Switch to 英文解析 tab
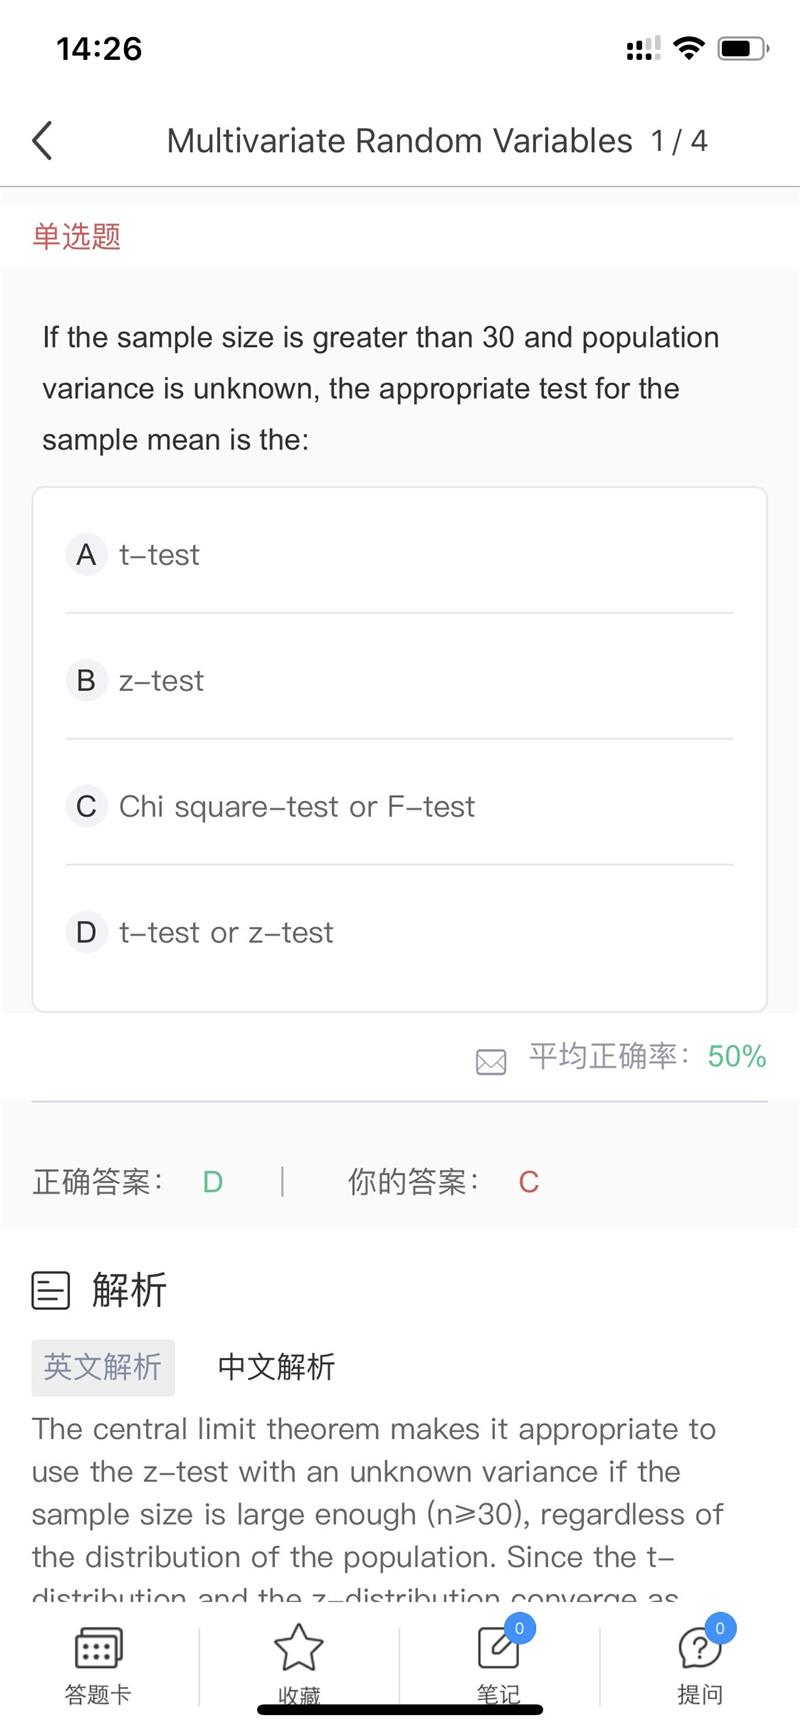 coord(103,1367)
